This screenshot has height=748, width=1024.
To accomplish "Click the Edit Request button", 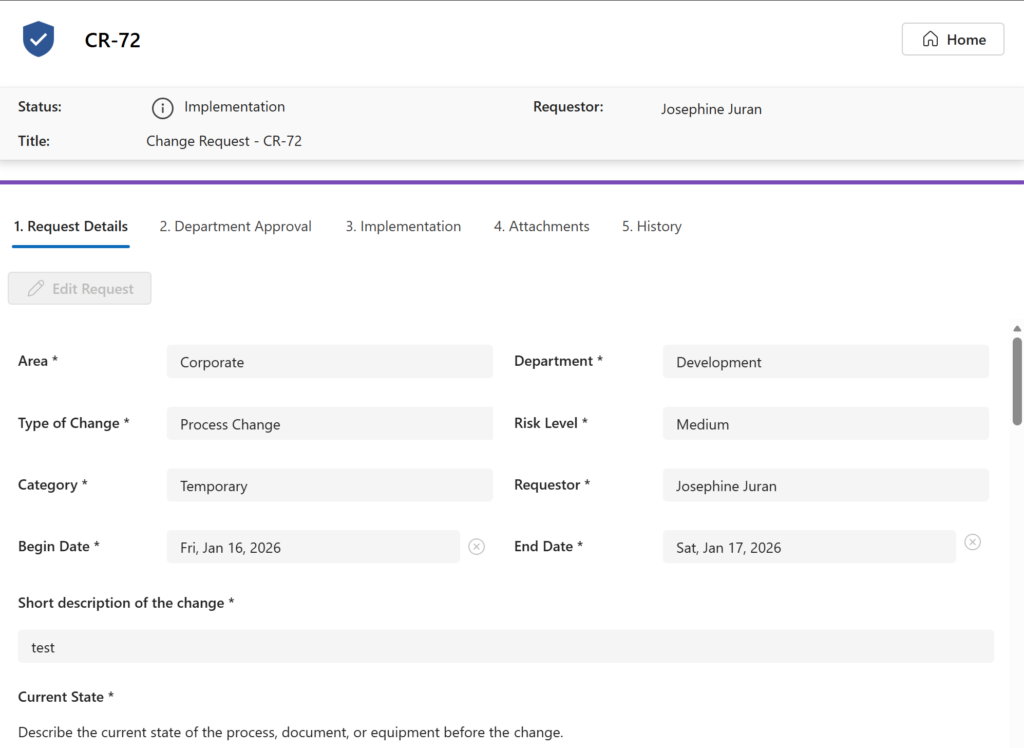I will coord(80,289).
